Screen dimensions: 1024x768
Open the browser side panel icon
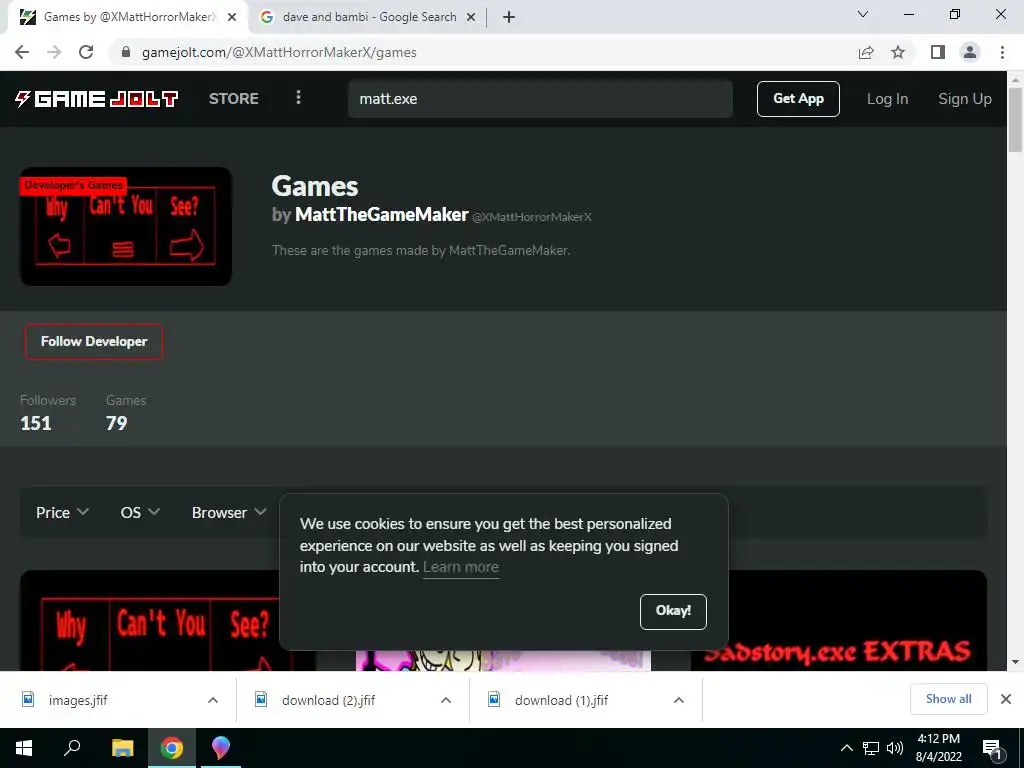coord(937,52)
